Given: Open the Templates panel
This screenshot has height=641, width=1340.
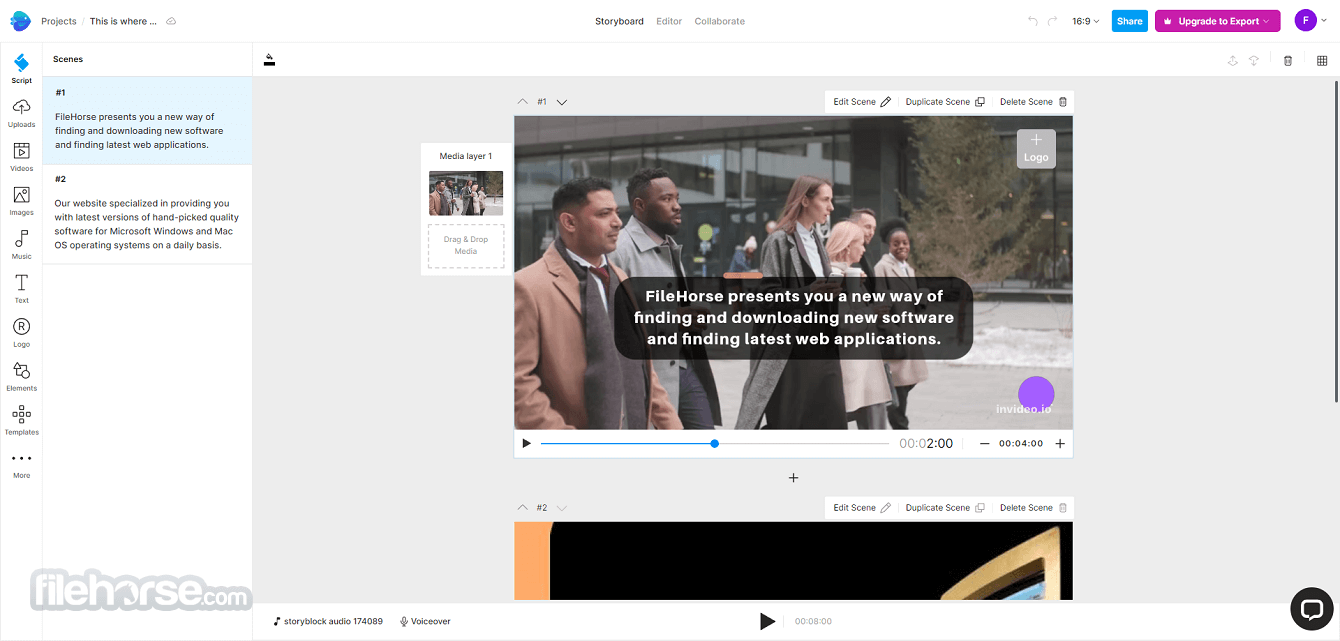Looking at the screenshot, I should tap(21, 421).
